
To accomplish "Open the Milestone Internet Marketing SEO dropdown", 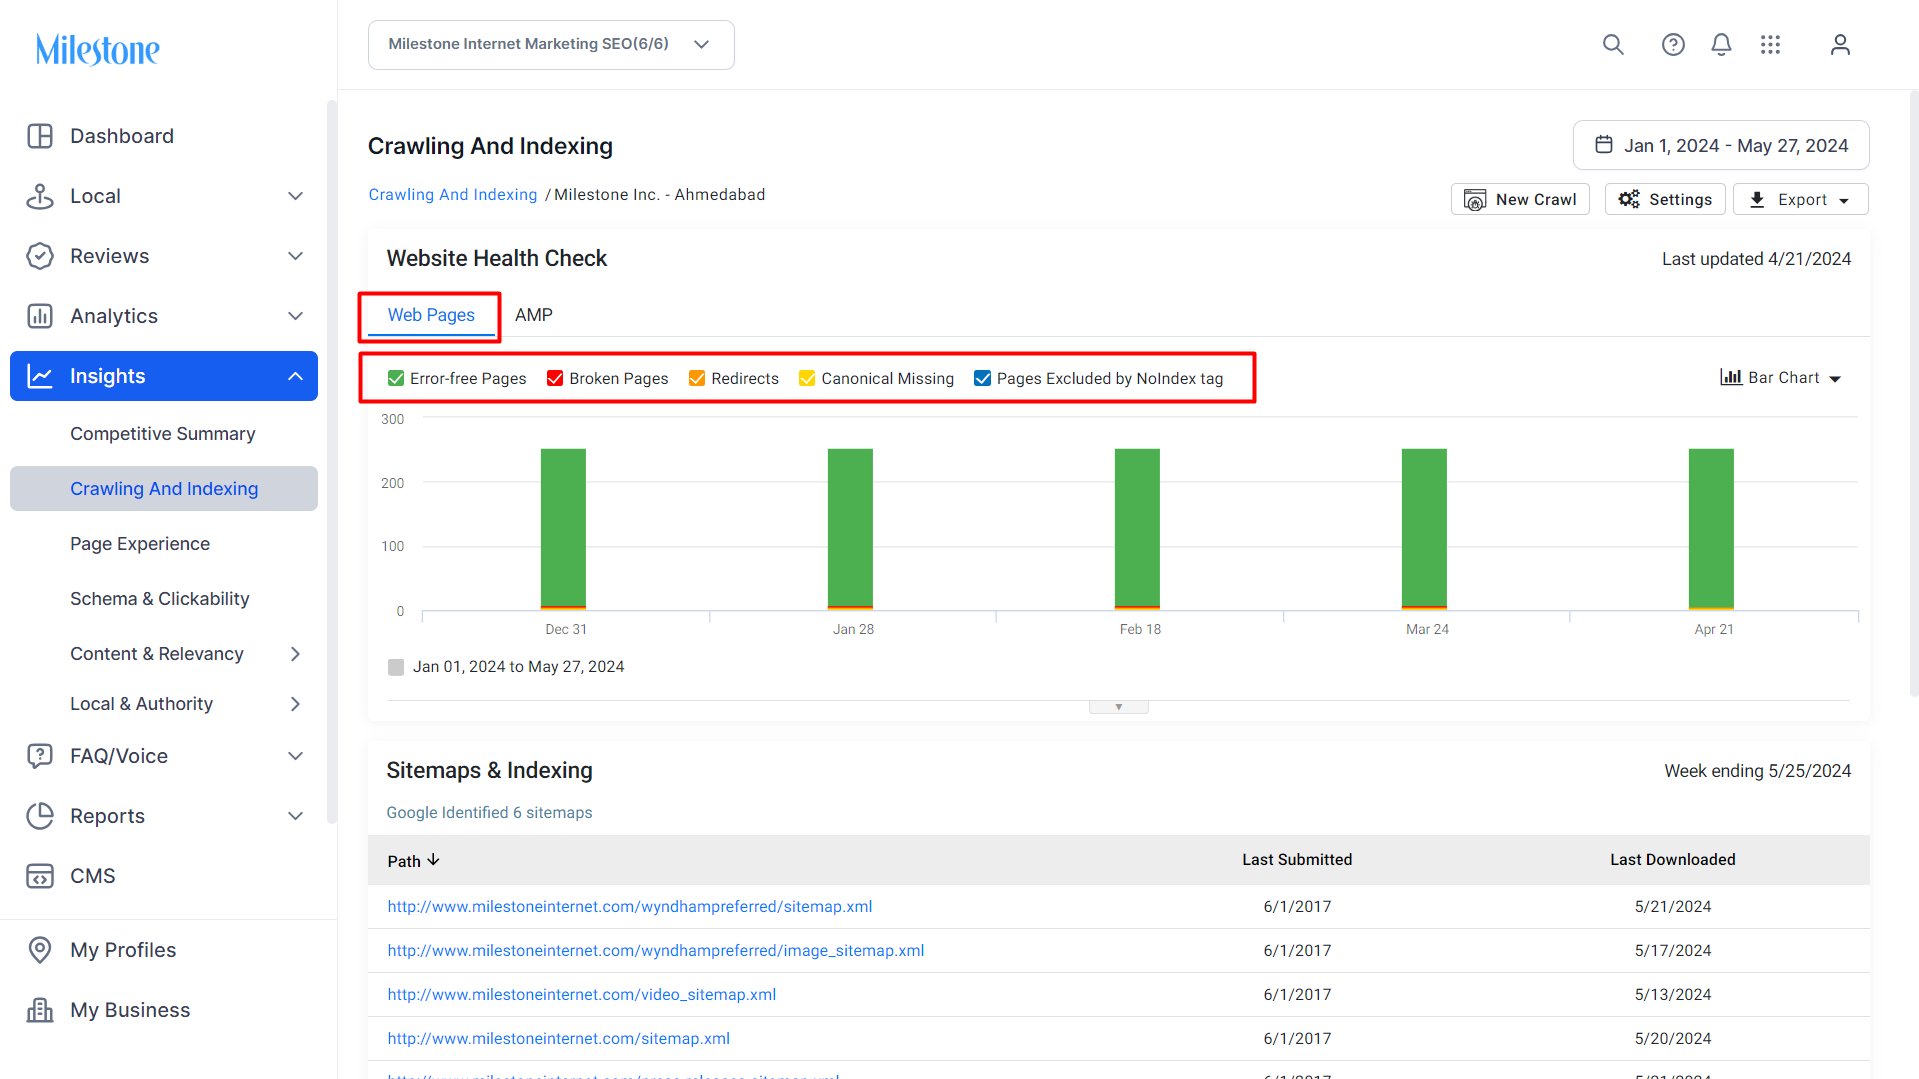I will (551, 45).
